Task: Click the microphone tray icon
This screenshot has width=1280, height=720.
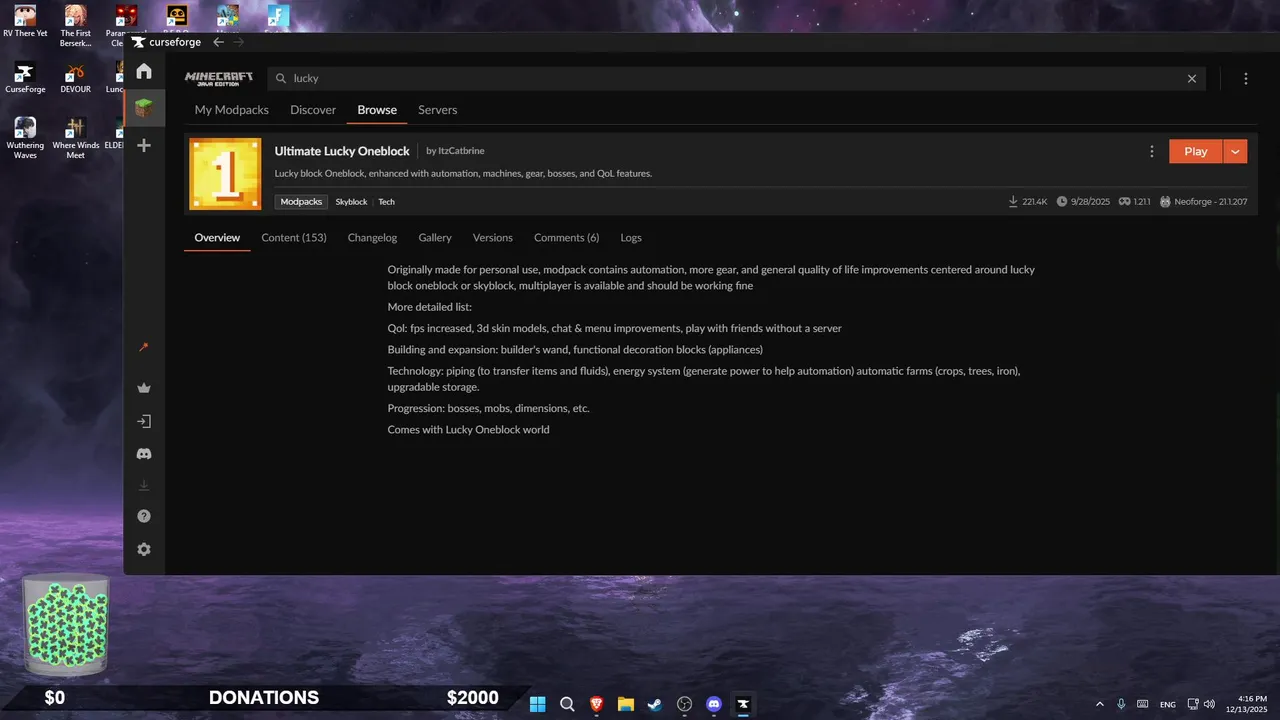Action: click(x=1122, y=704)
